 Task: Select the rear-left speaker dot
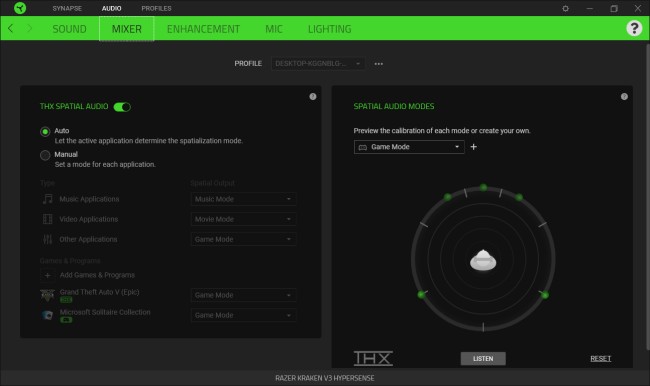421,295
